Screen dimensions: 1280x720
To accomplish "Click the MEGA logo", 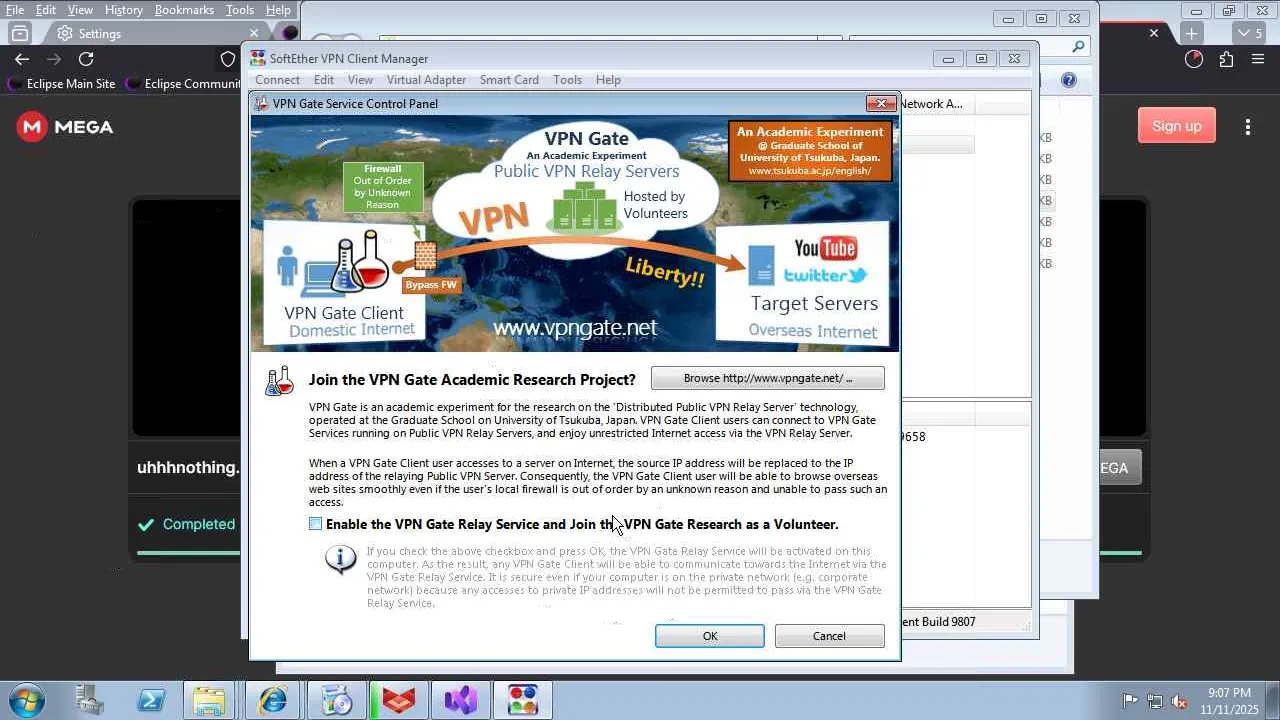I will pyautogui.click(x=65, y=127).
